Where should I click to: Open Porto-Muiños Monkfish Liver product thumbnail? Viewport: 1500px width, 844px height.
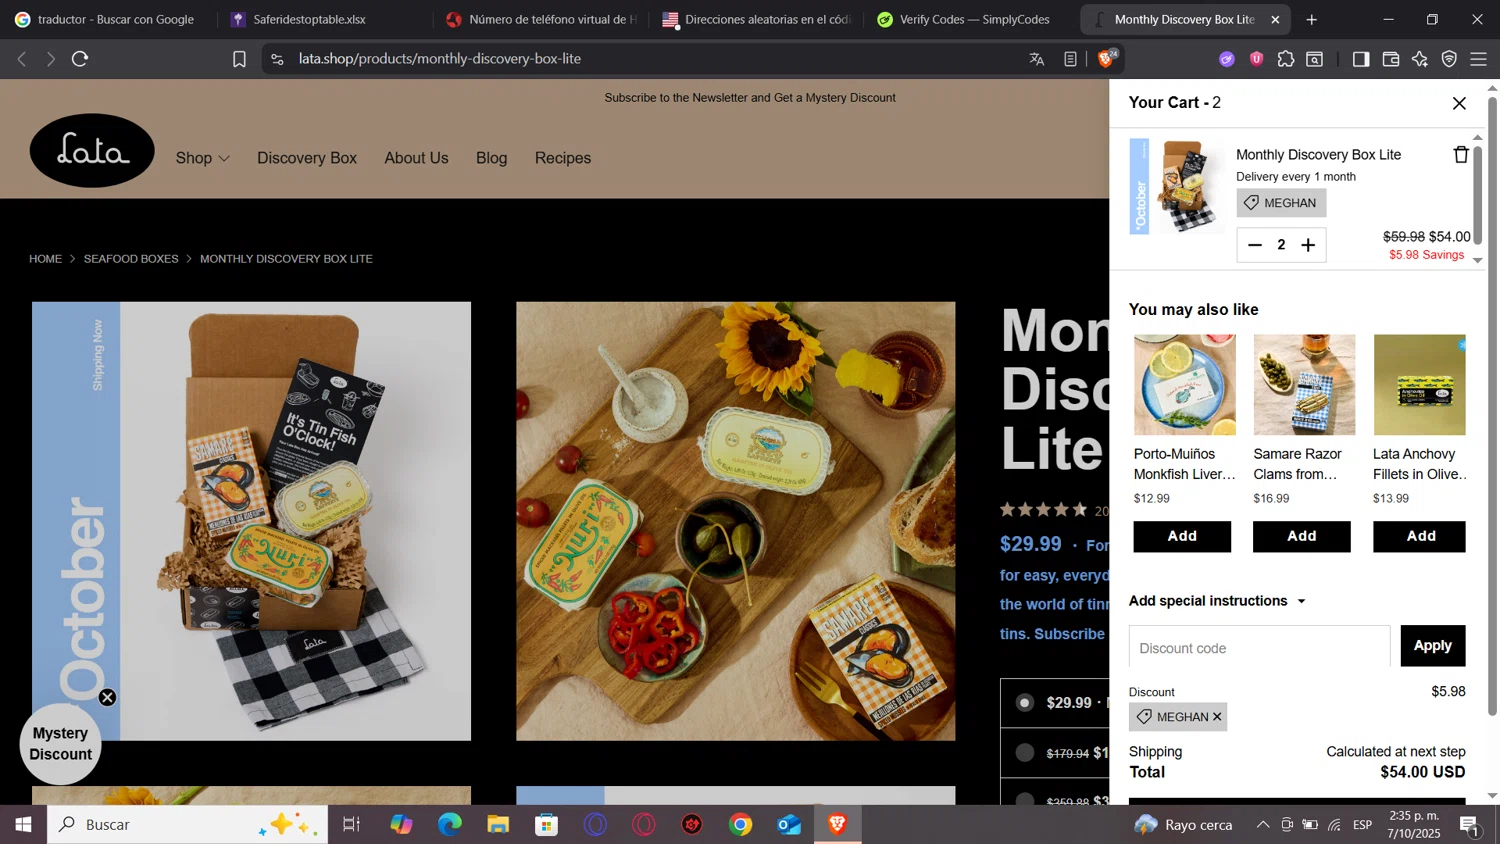pyautogui.click(x=1184, y=385)
